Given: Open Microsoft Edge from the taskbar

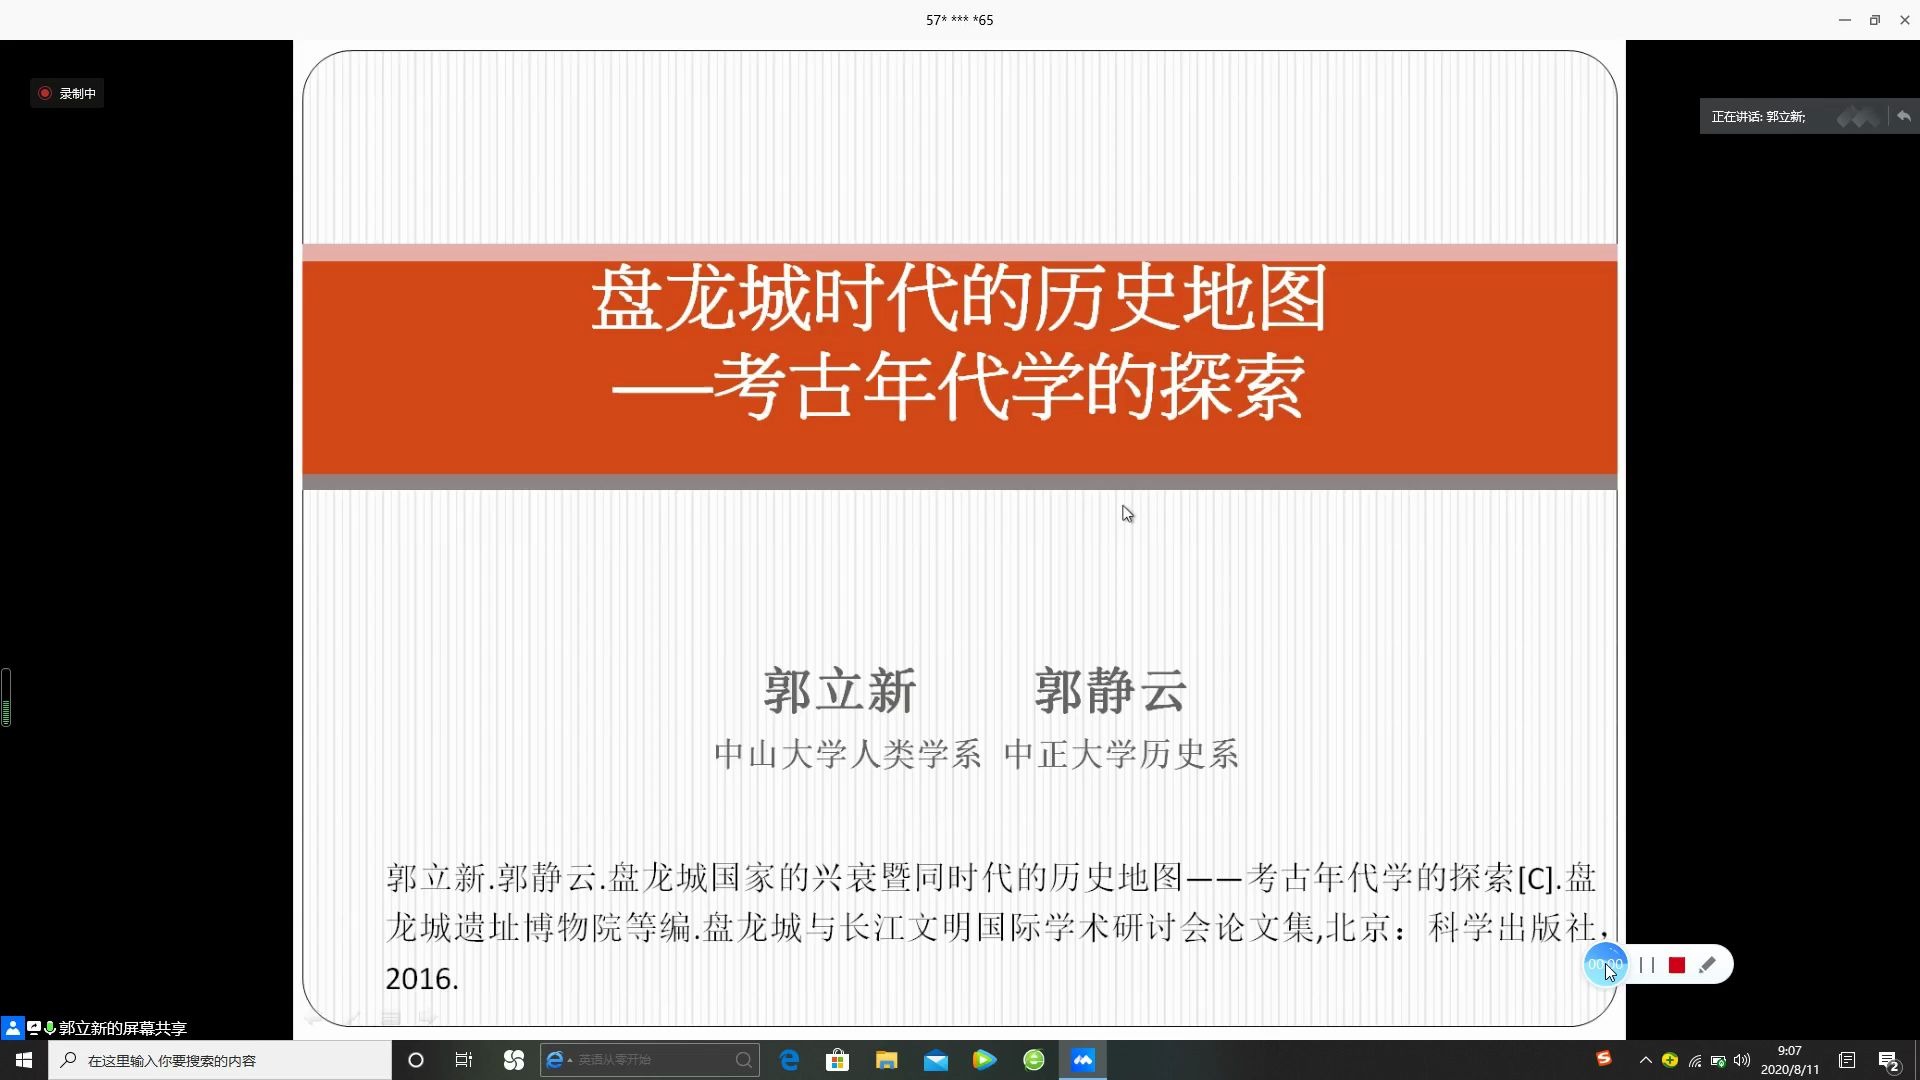Looking at the screenshot, I should [x=789, y=1060].
